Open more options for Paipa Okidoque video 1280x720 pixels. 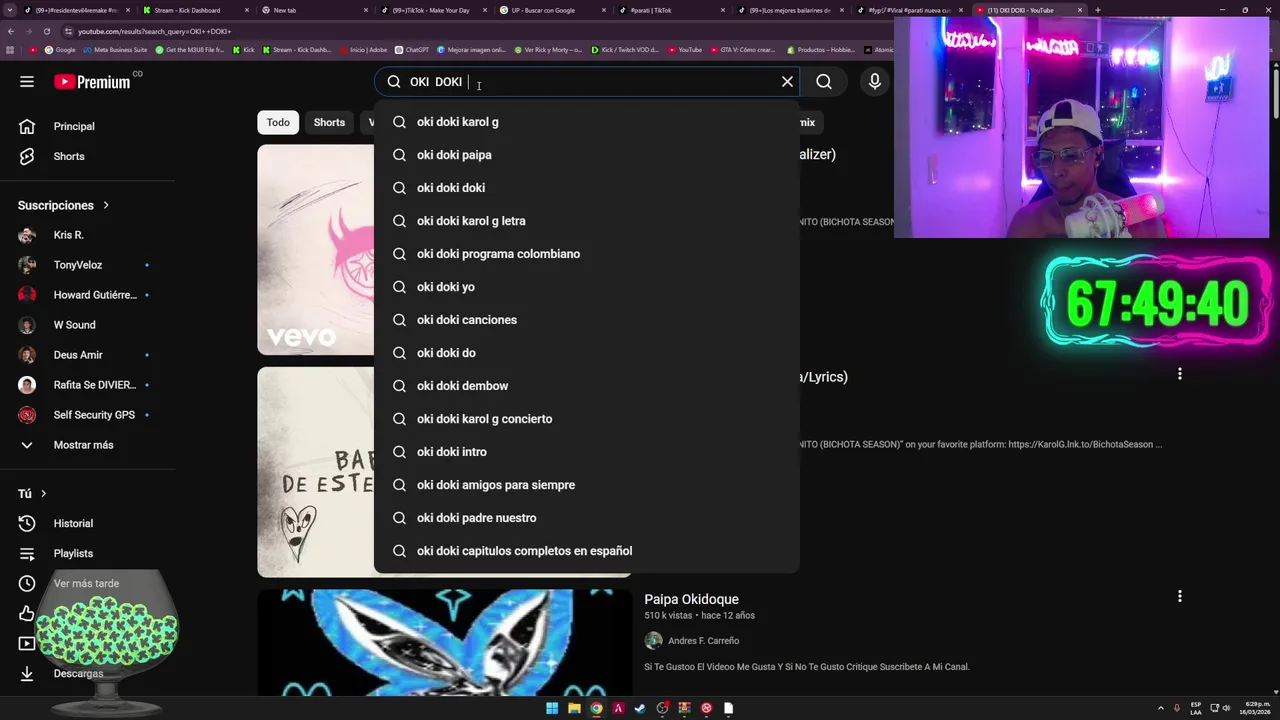(x=1180, y=596)
